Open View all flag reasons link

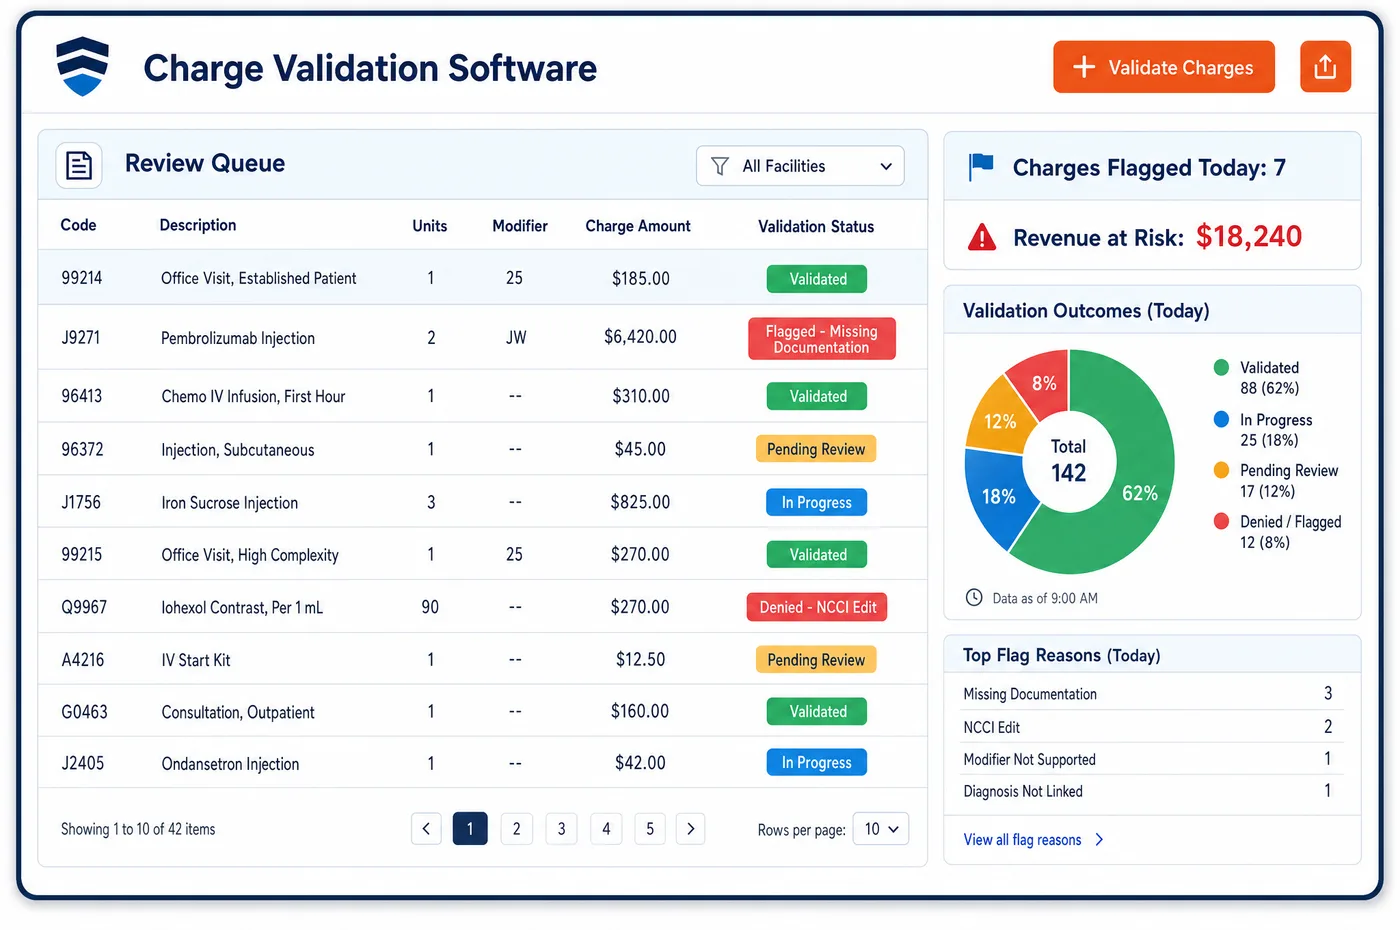tap(1033, 840)
